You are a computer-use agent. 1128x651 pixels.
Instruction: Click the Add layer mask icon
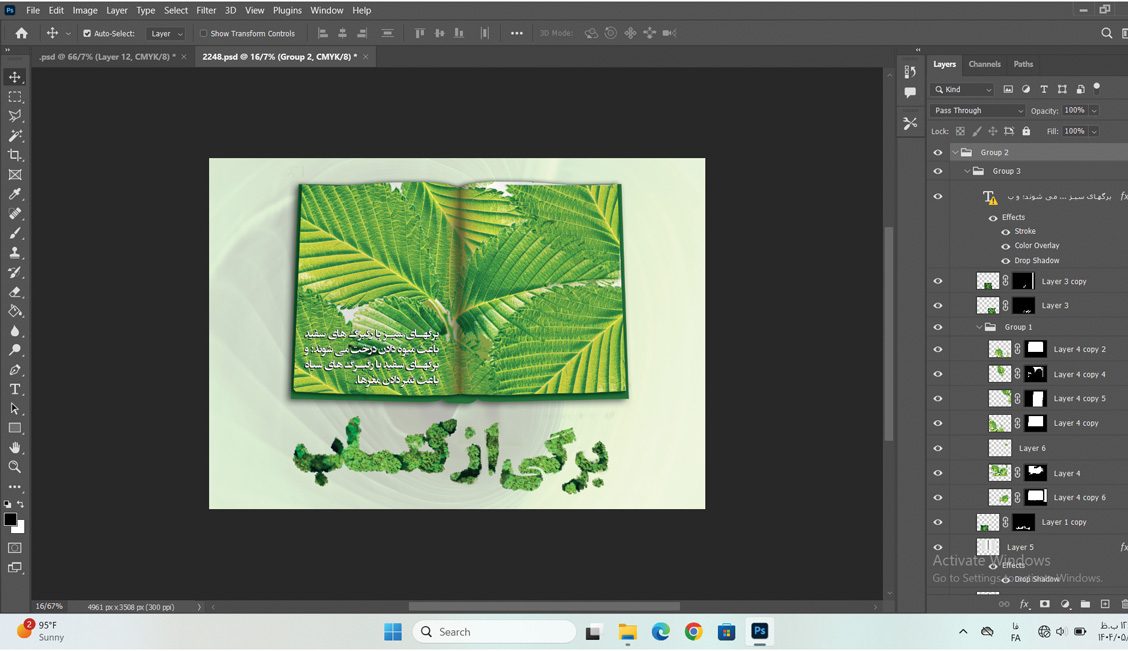point(1045,604)
